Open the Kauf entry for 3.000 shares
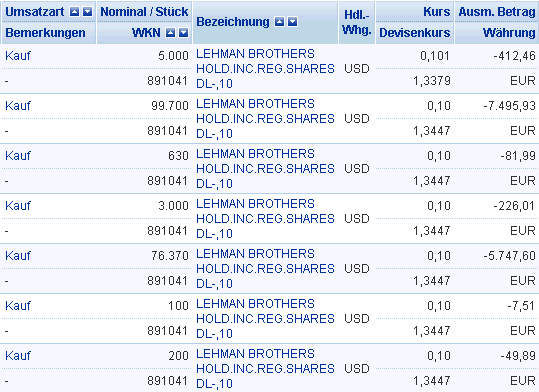539x392 pixels. 18,206
